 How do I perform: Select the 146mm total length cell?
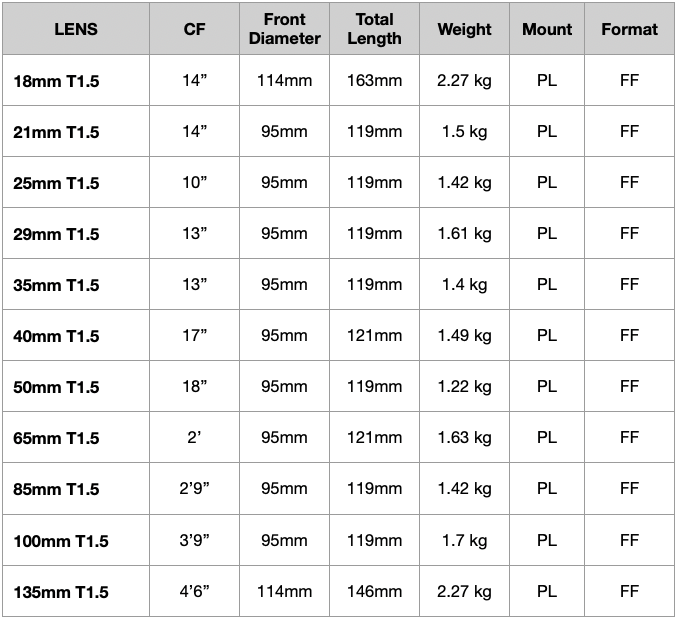375,591
